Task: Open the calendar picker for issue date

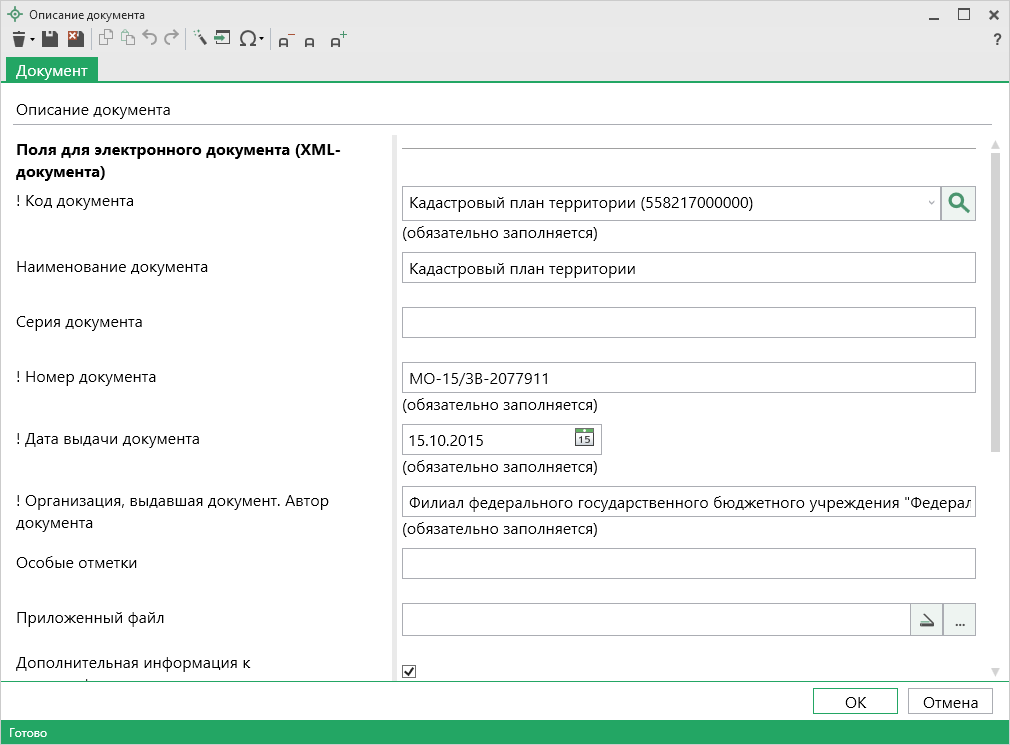Action: (584, 438)
